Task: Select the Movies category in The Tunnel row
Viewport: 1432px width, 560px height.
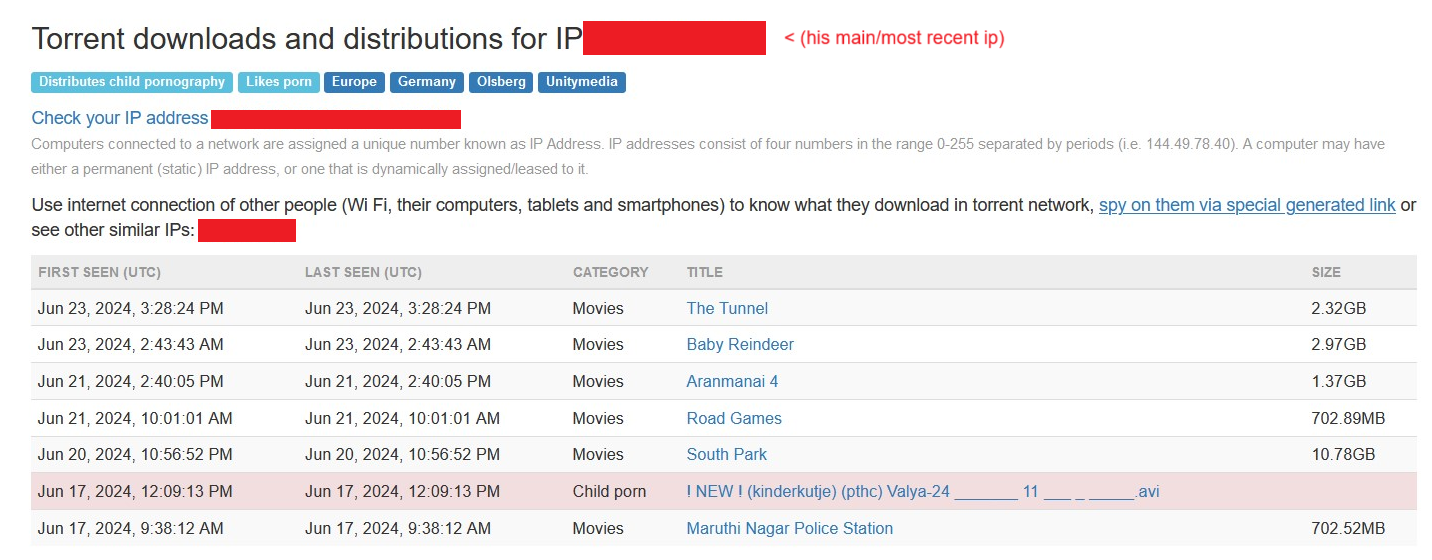Action: (x=598, y=308)
